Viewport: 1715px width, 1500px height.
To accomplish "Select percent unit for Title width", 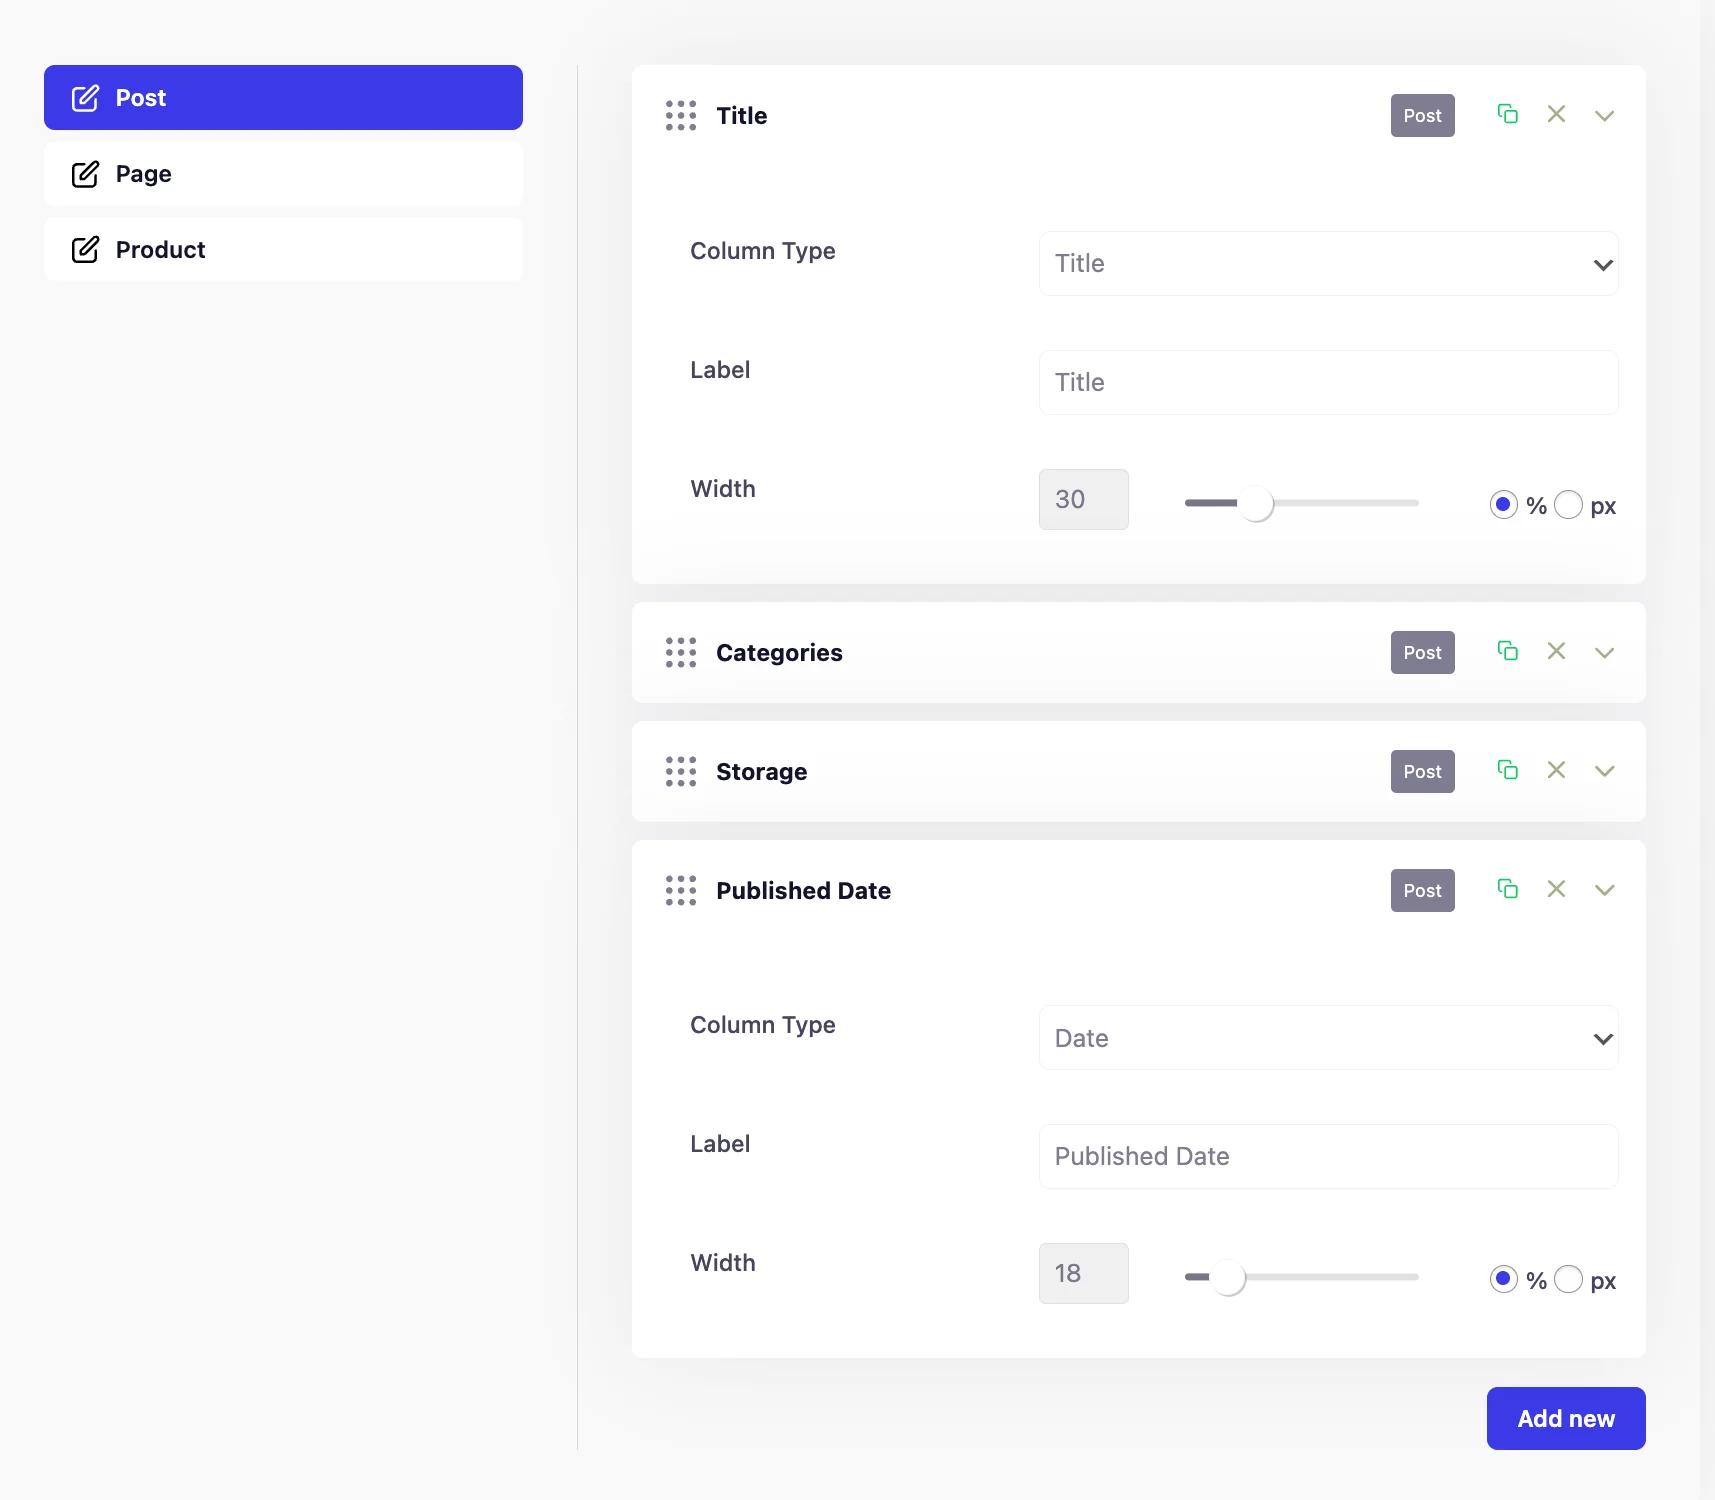I will point(1504,505).
